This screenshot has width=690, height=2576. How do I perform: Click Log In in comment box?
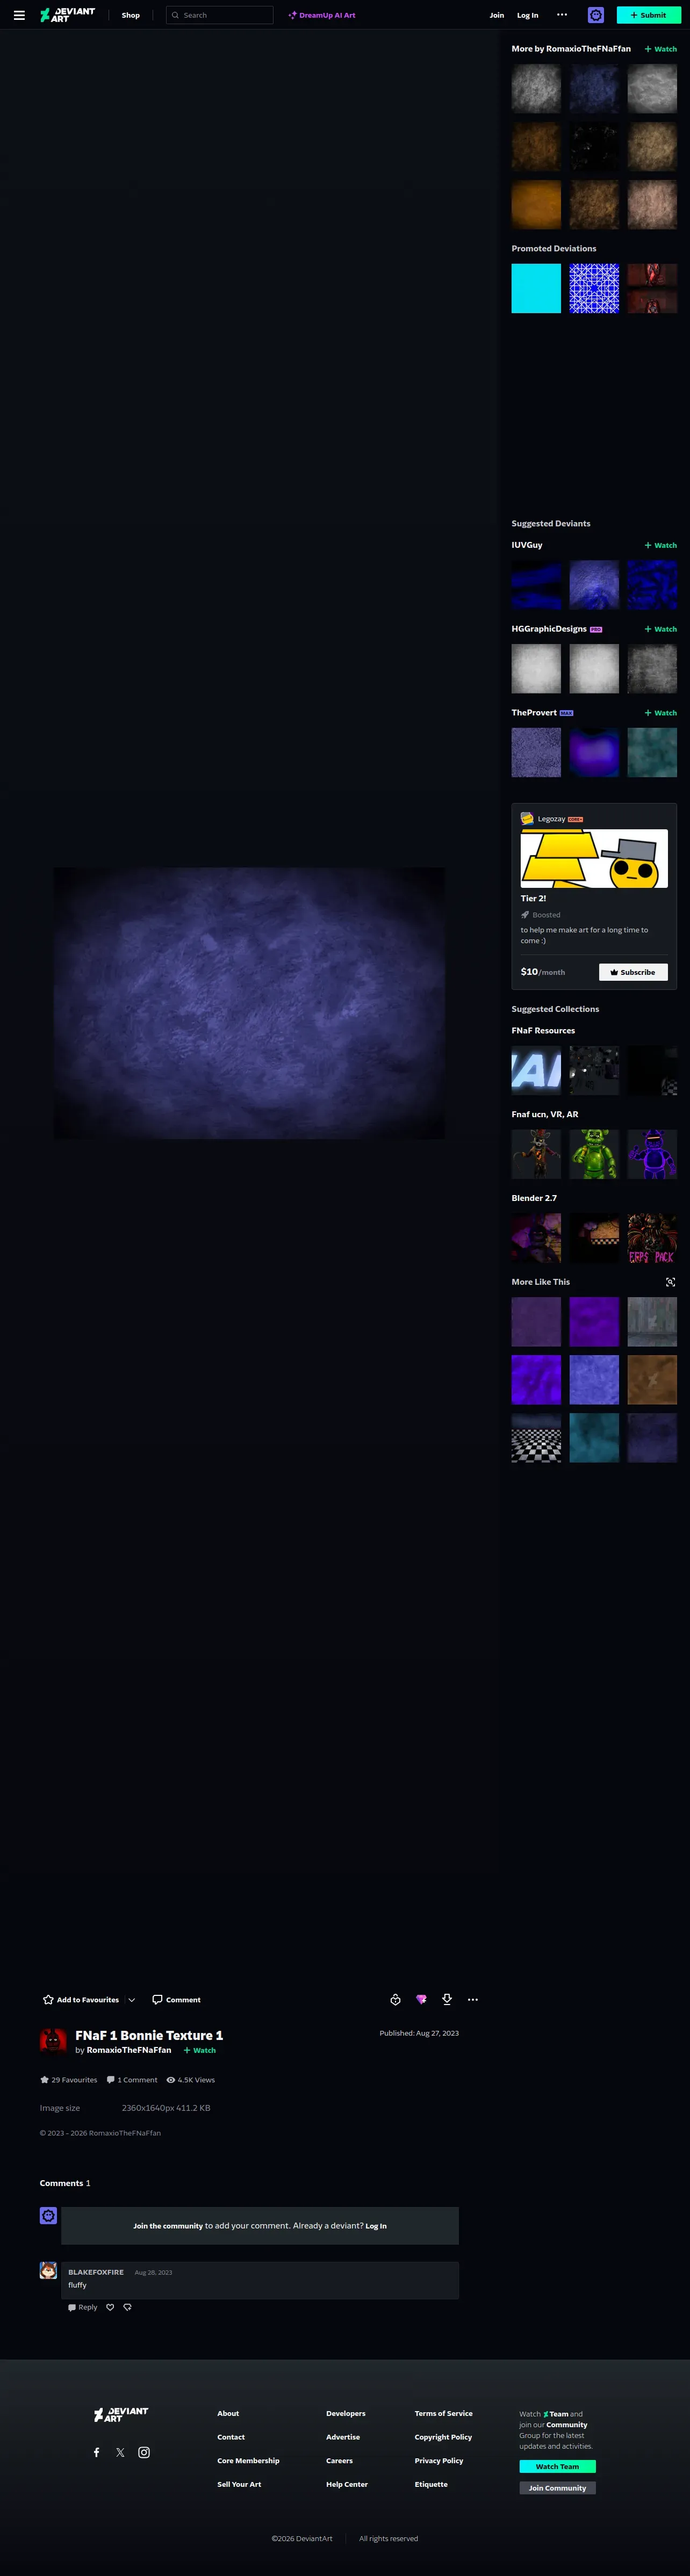pos(376,2226)
